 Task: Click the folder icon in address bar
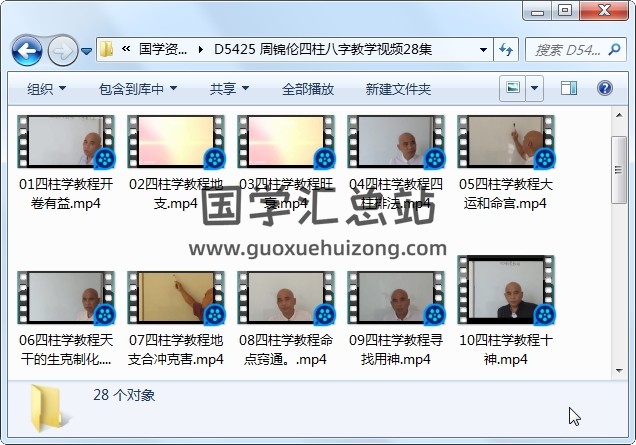click(x=106, y=49)
